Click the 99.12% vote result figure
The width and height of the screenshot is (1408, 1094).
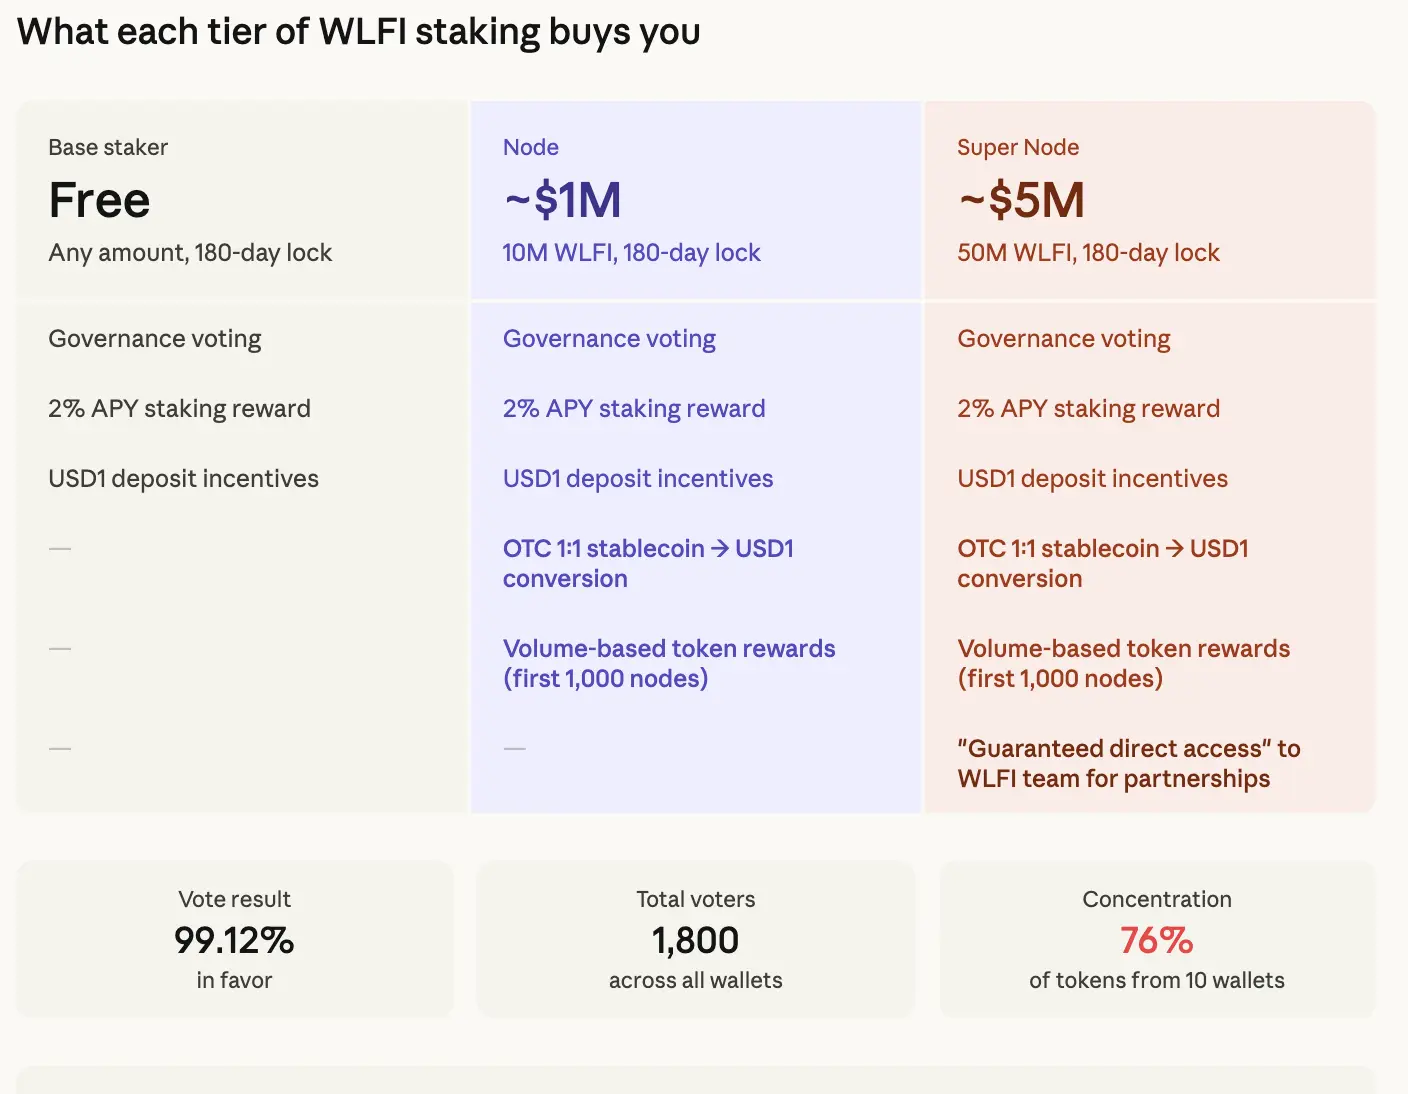coord(234,940)
